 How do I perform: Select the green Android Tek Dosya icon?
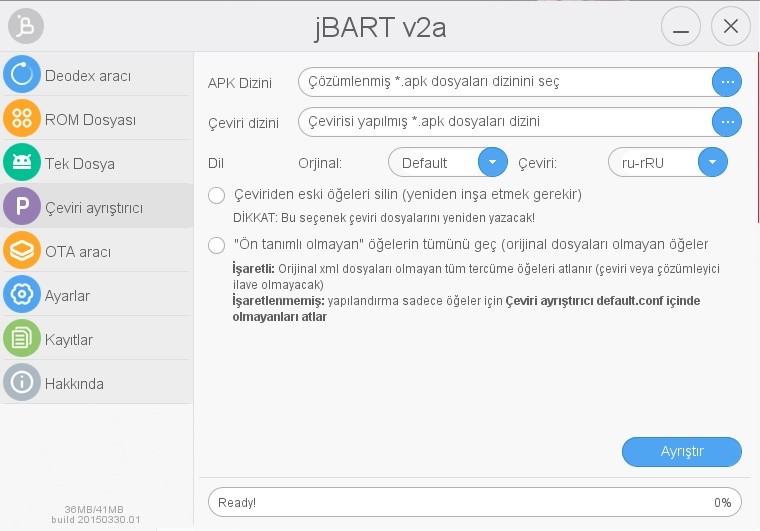point(22,162)
